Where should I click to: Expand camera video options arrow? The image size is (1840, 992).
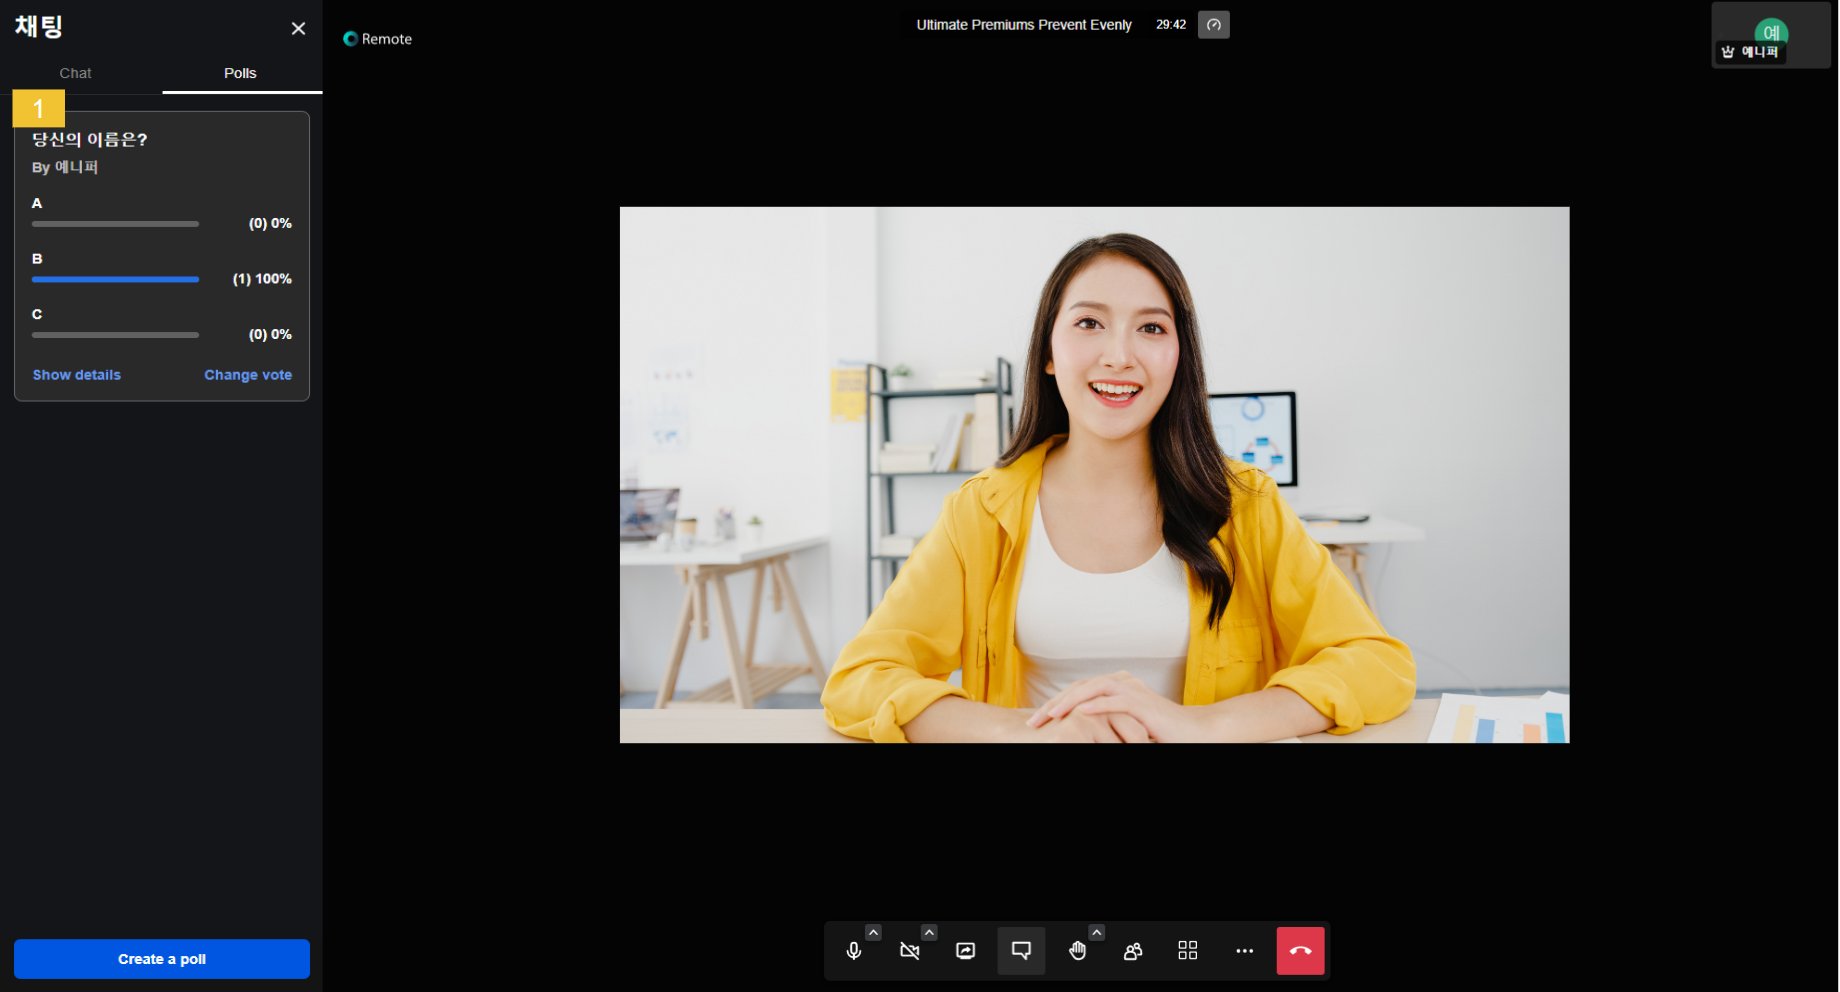pyautogui.click(x=929, y=932)
